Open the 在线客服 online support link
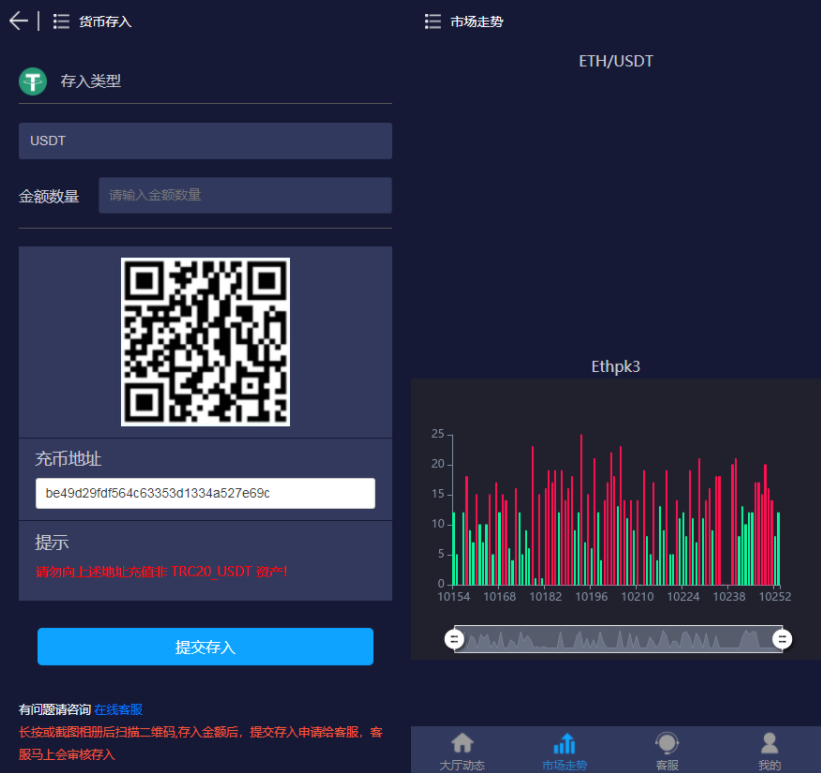 pos(119,709)
